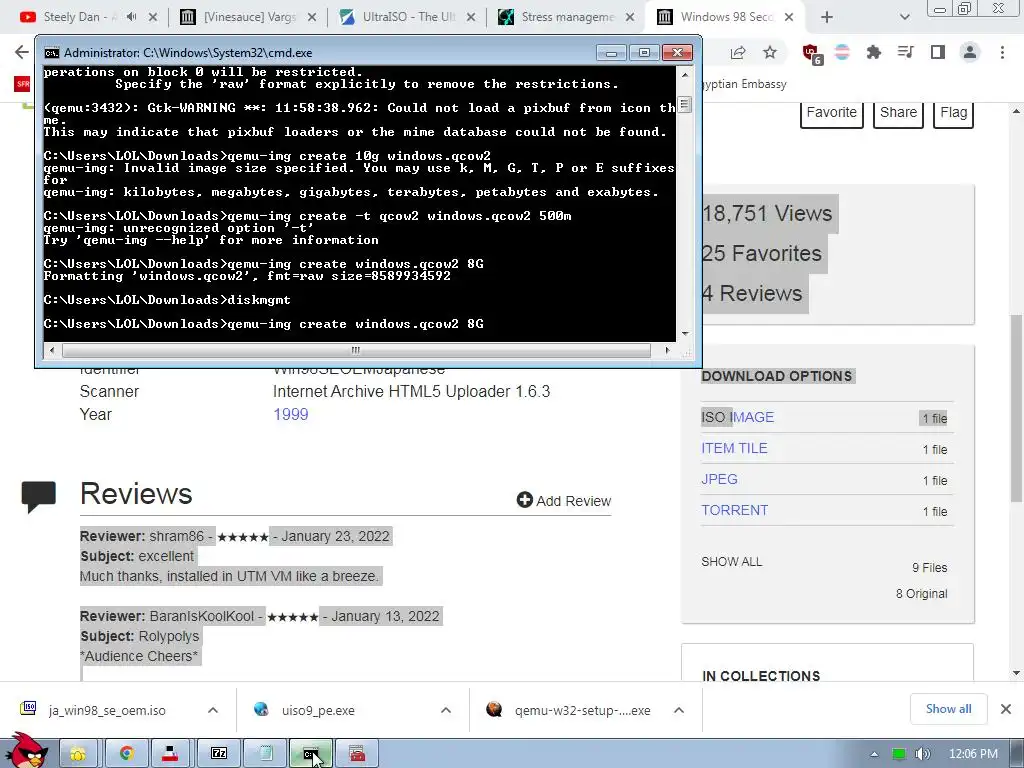The height and width of the screenshot is (768, 1024).
Task: Click cmd vertical scrollbar up arrow
Action: (x=684, y=74)
